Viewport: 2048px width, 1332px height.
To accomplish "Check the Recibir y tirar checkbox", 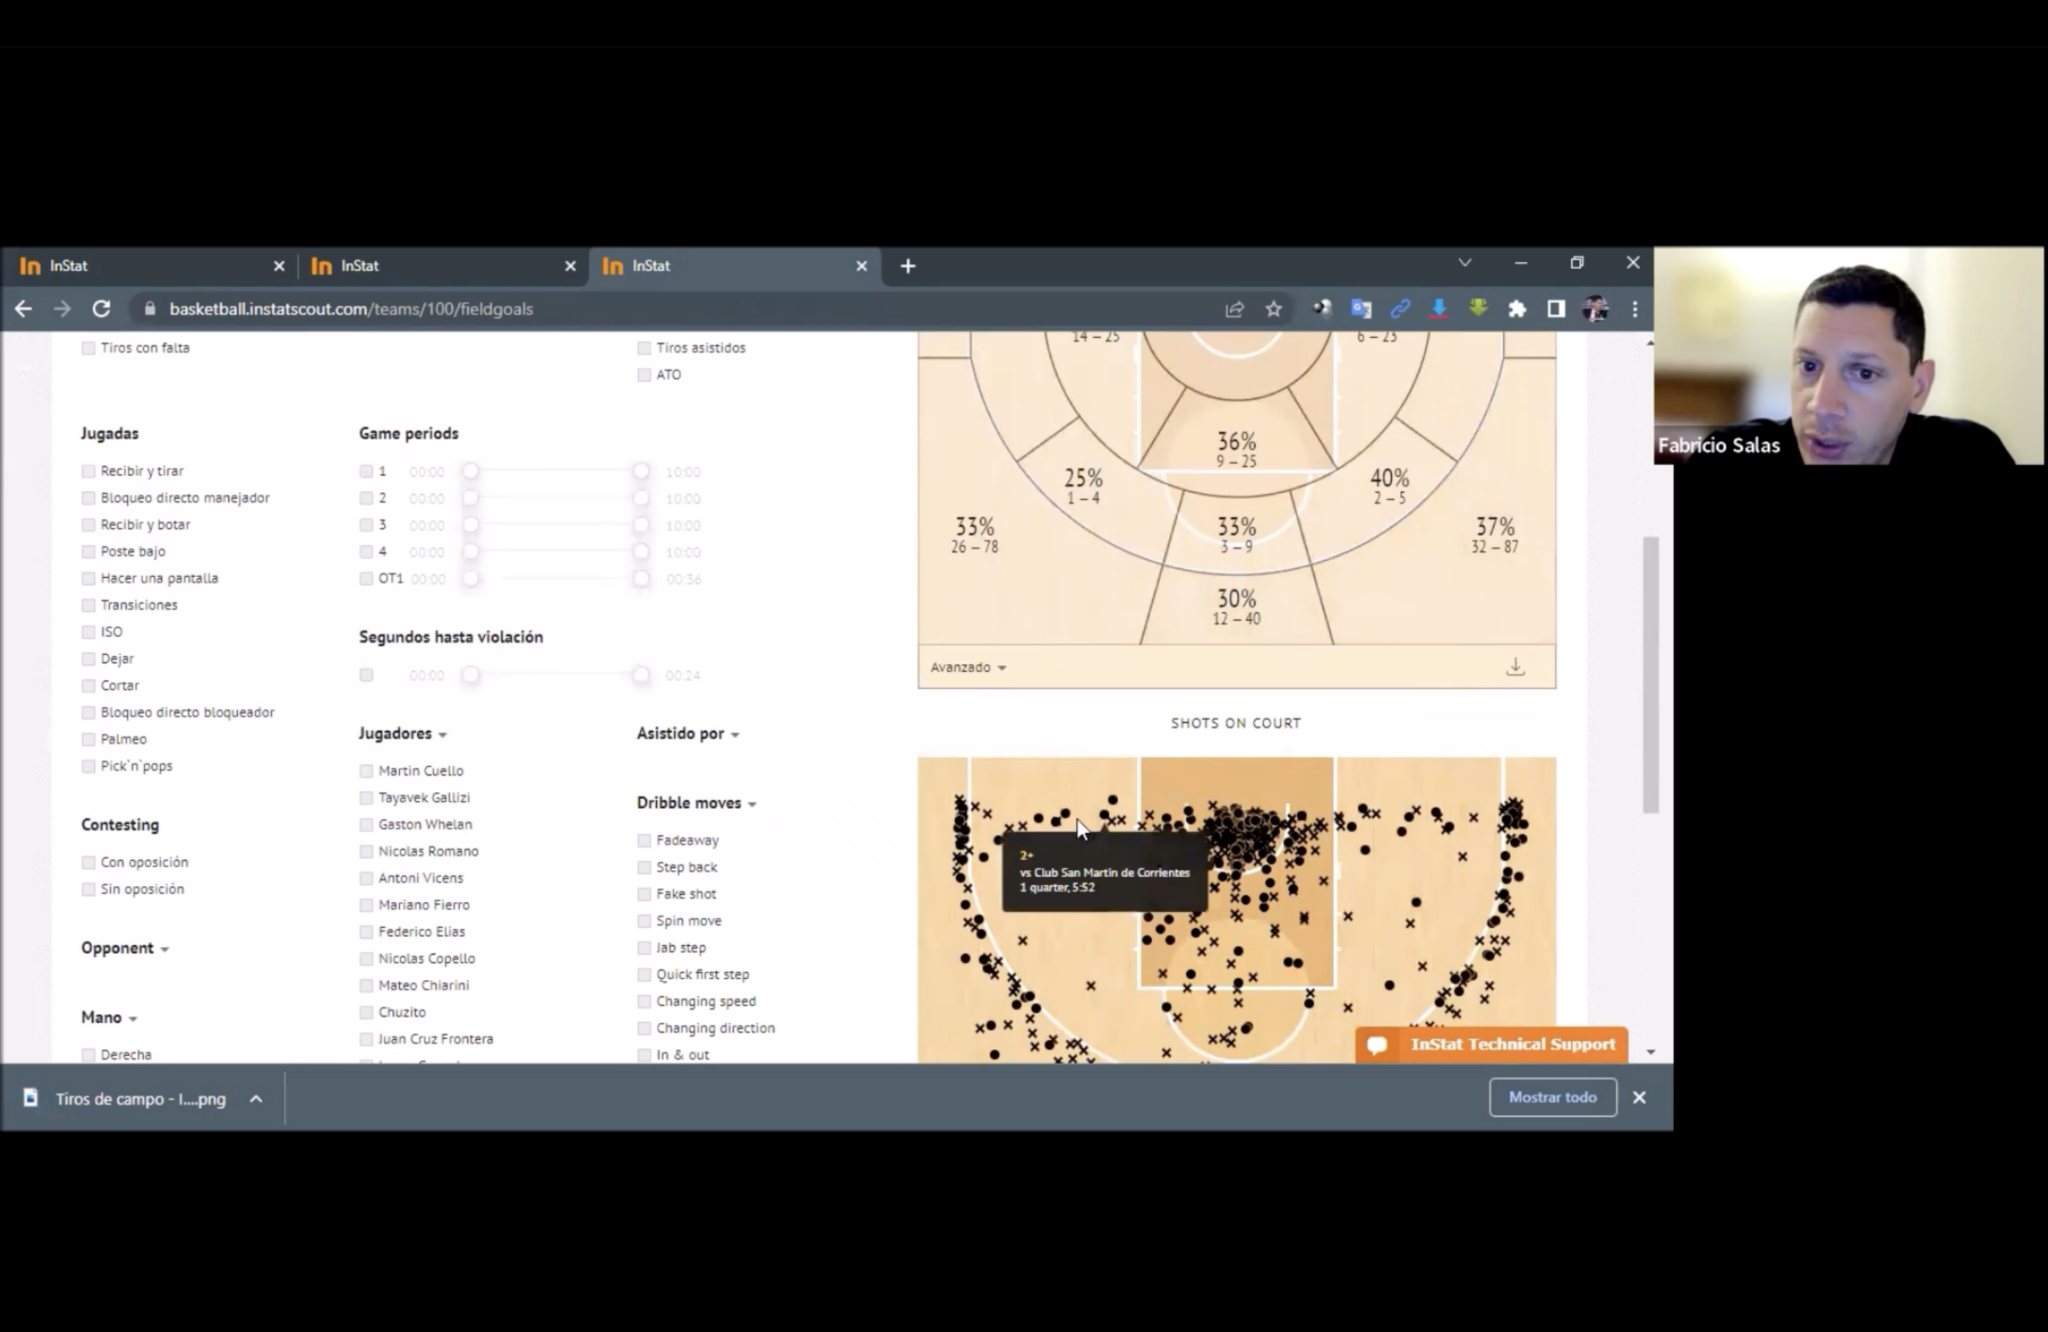I will [88, 471].
